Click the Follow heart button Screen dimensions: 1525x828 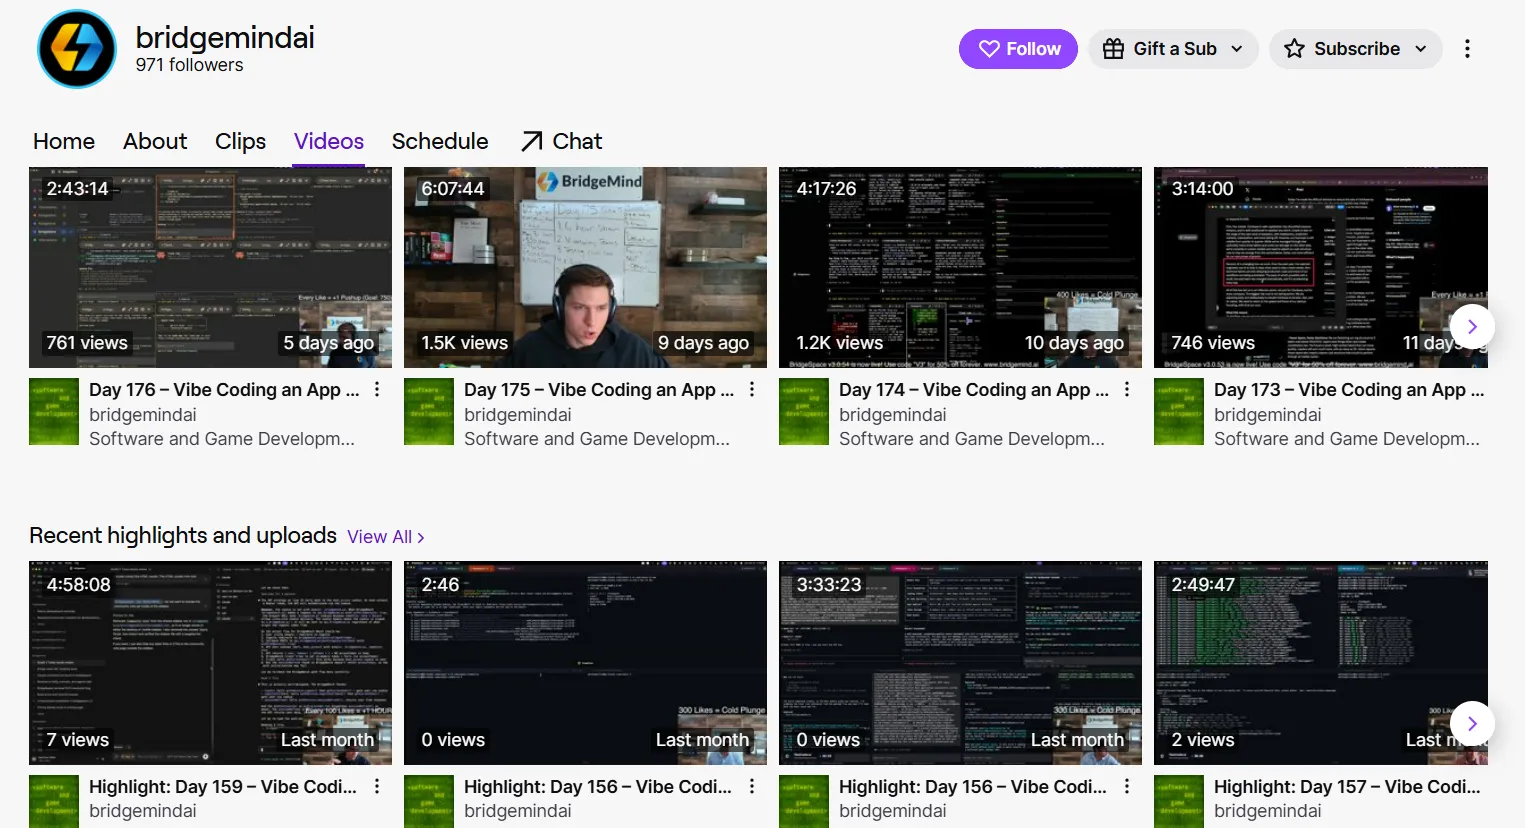pos(1018,49)
